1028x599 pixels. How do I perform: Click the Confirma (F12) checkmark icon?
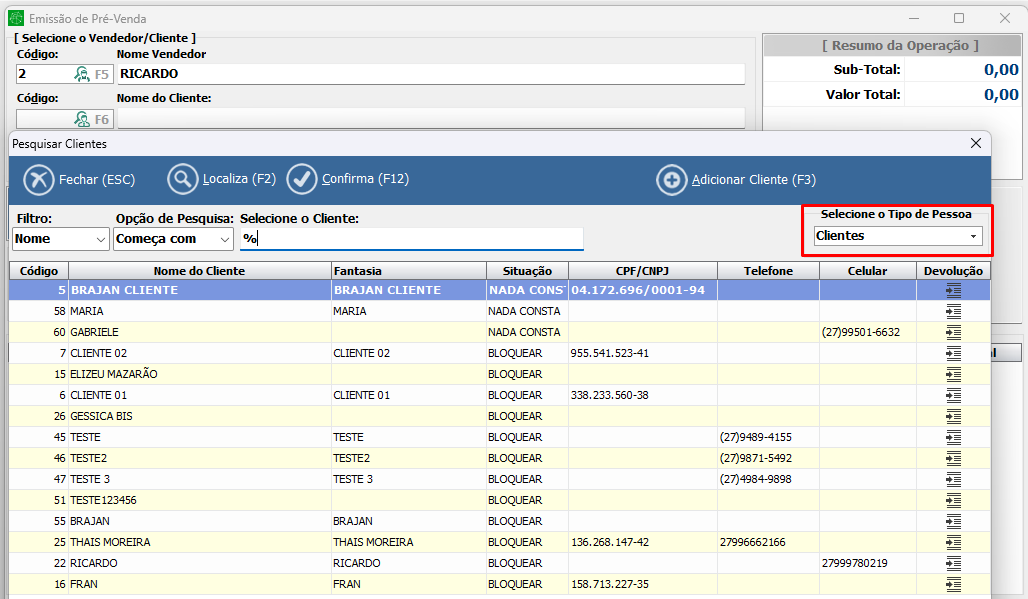302,180
